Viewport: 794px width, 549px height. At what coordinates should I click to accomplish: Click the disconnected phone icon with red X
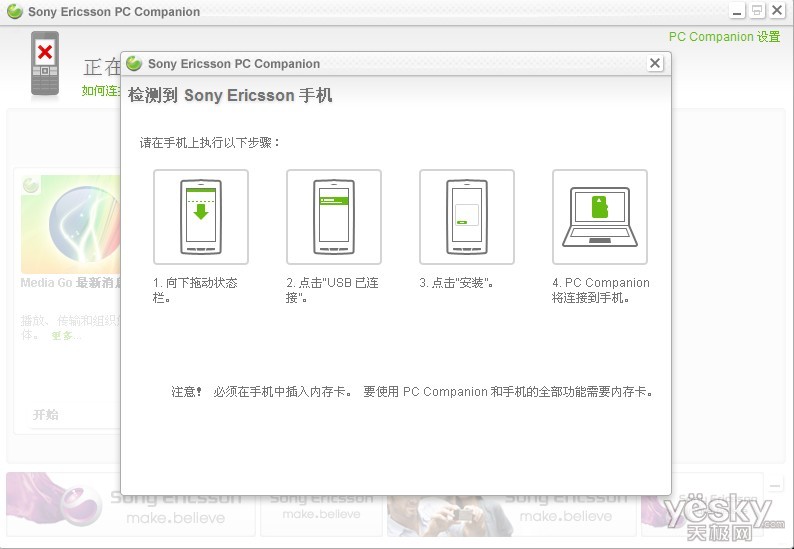point(45,64)
